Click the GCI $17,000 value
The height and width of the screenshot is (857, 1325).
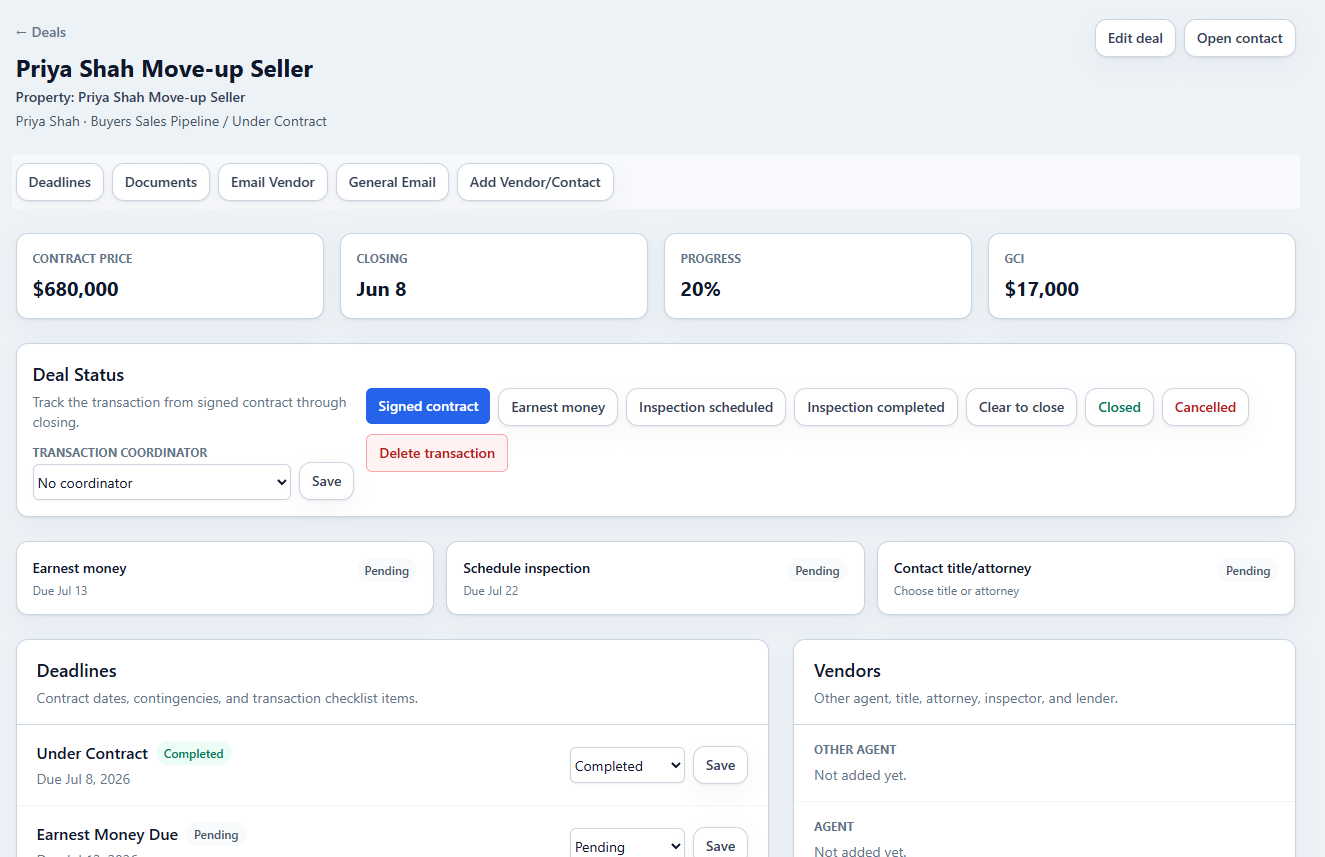click(1042, 289)
